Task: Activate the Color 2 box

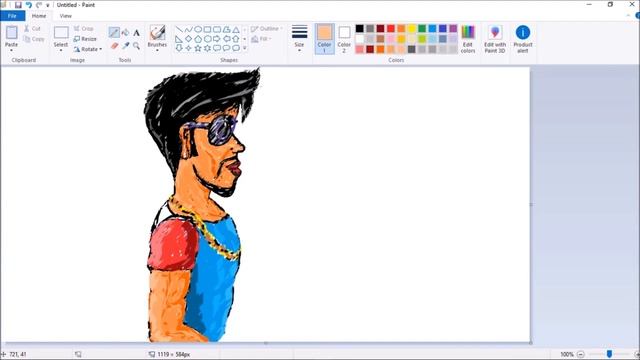Action: point(344,39)
